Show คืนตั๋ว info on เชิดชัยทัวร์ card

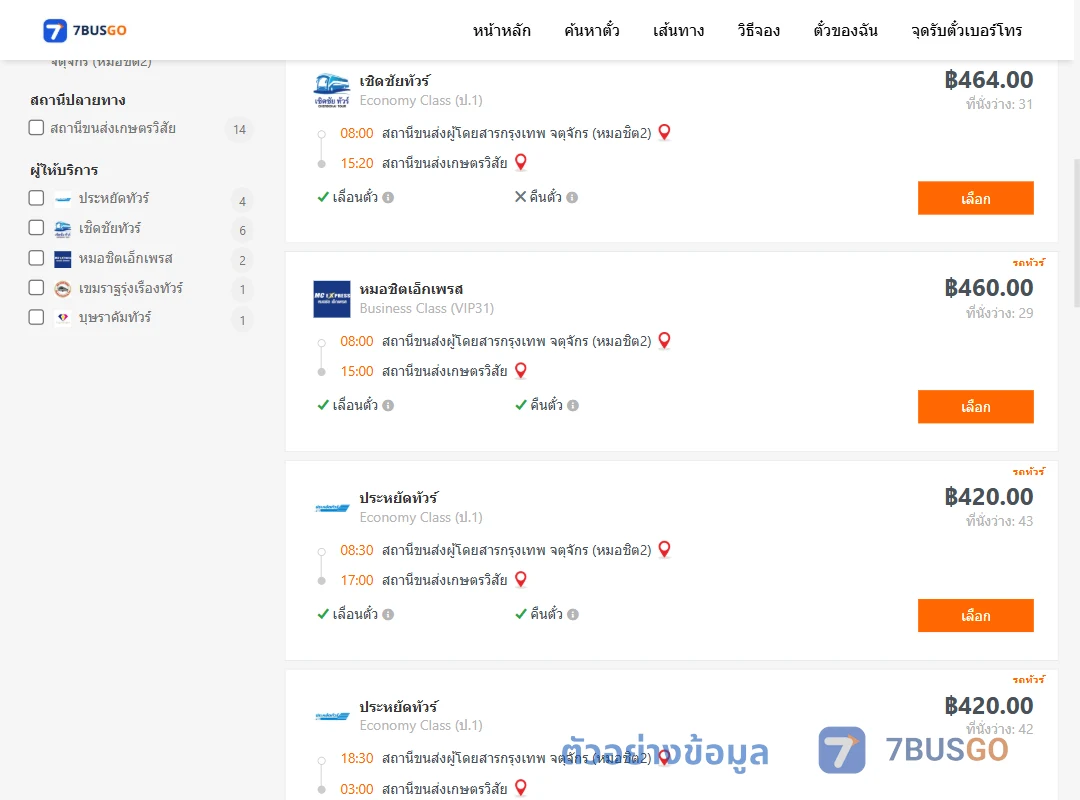tap(572, 198)
